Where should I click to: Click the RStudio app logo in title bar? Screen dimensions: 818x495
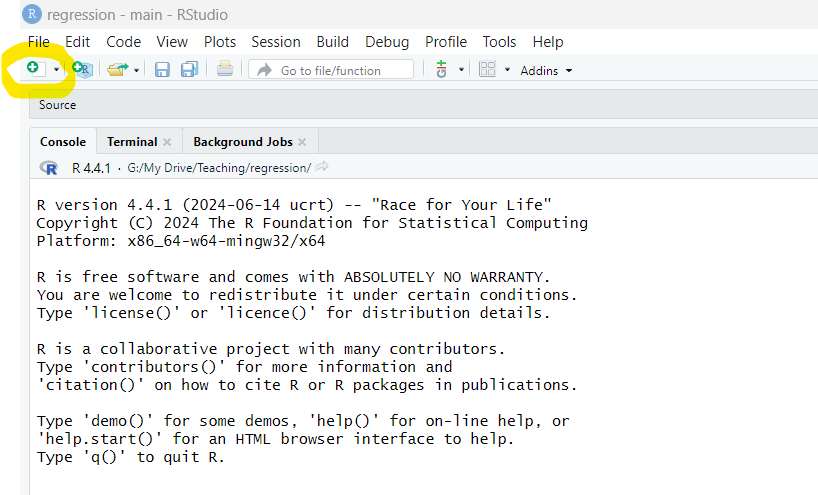32,14
